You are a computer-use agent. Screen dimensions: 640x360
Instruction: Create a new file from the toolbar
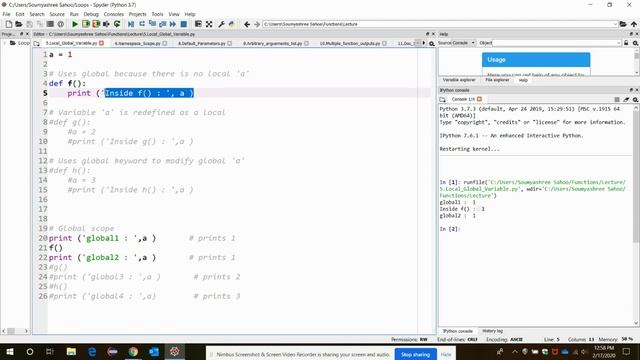point(9,24)
